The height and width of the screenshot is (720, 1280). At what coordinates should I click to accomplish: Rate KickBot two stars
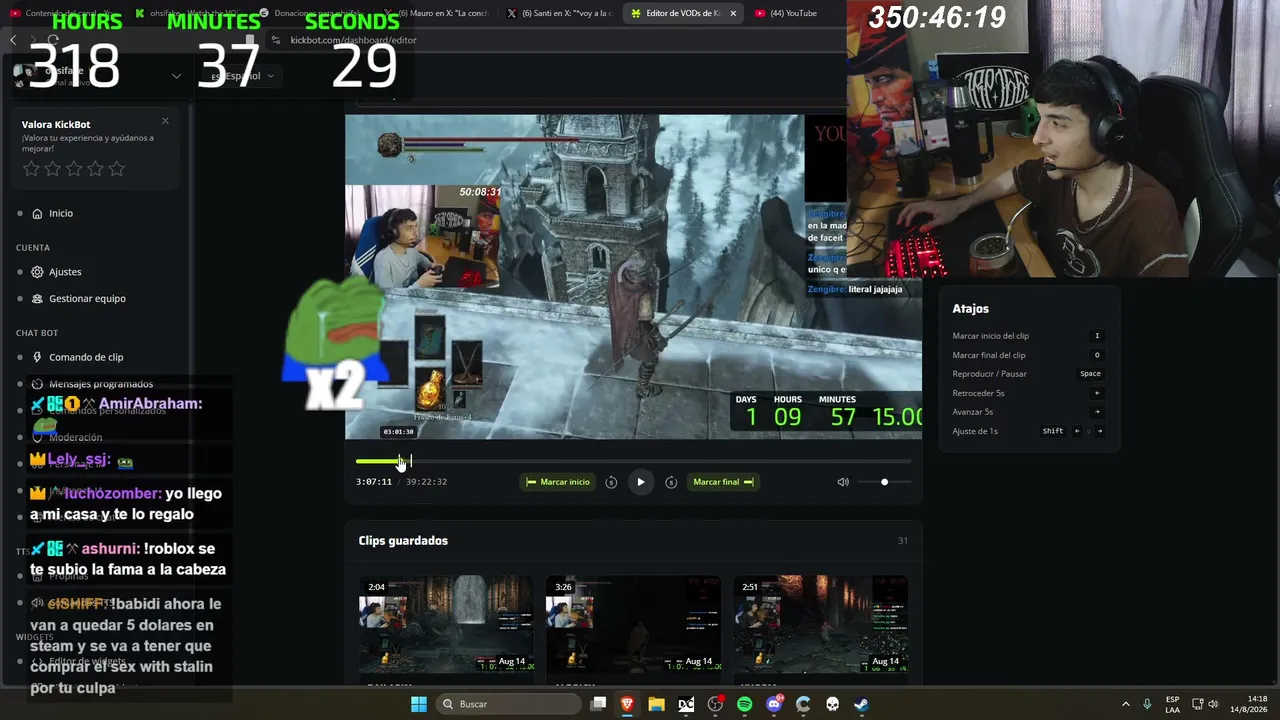point(53,169)
